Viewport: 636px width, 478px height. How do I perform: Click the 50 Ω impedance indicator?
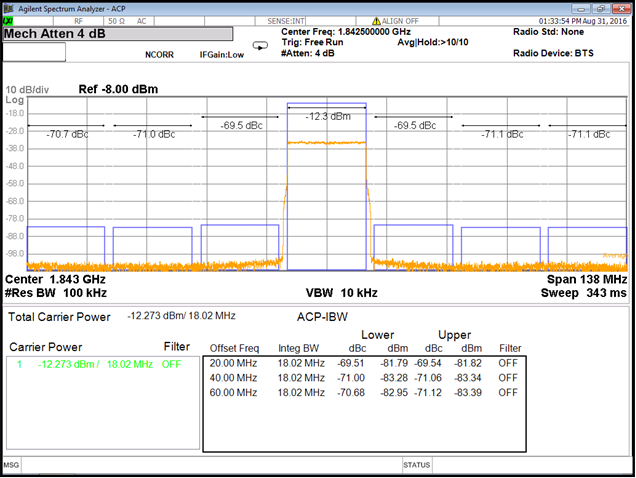[x=114, y=20]
